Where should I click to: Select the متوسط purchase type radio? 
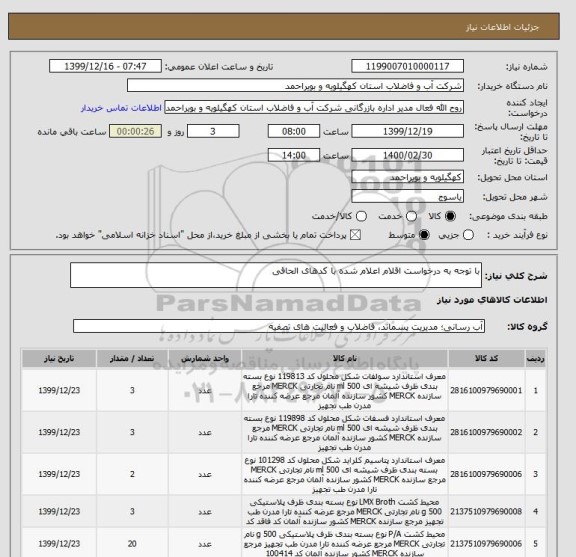(x=424, y=235)
